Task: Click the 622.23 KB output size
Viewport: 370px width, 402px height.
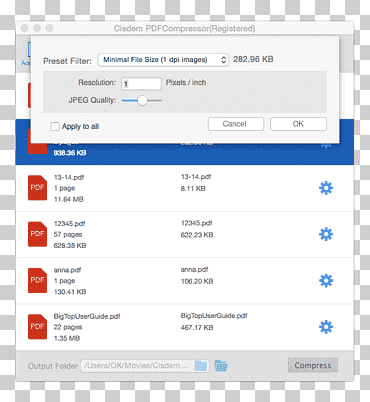Action: (x=197, y=235)
